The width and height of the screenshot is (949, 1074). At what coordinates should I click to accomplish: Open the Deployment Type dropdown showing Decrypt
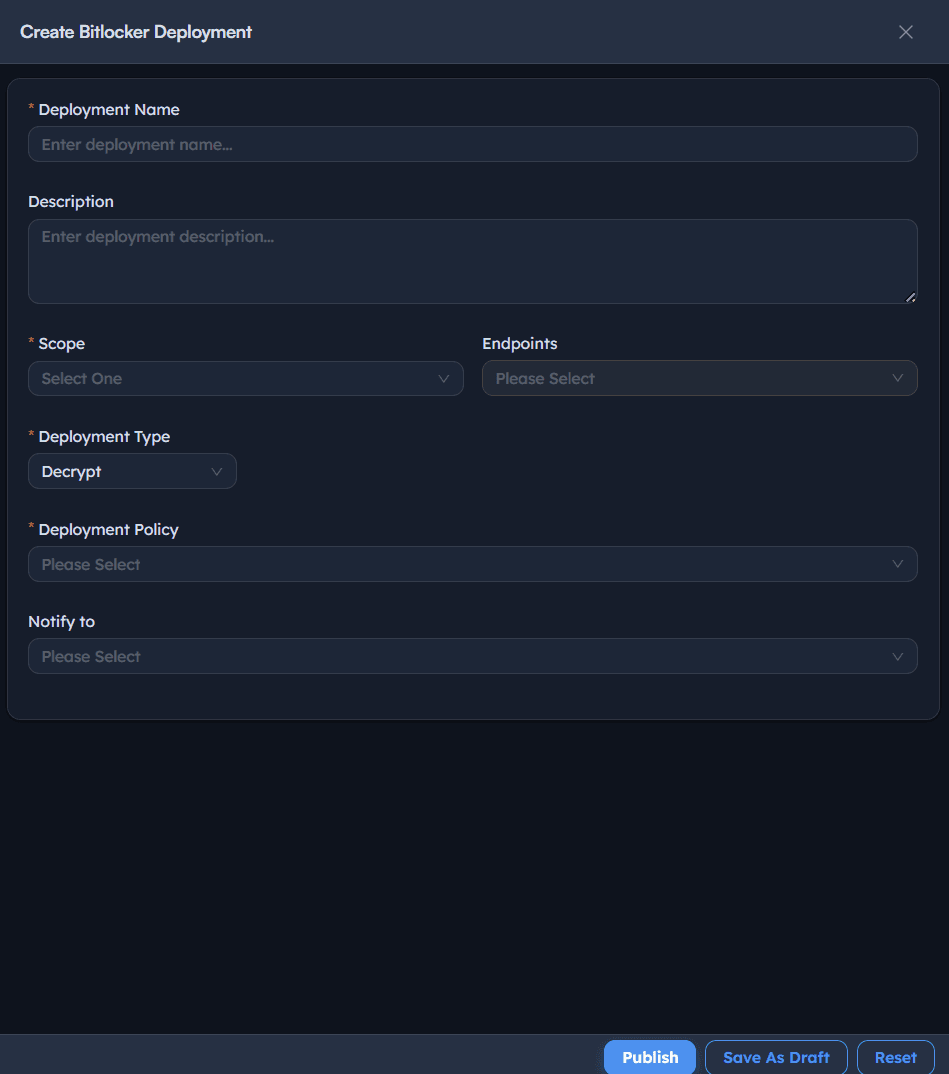132,471
